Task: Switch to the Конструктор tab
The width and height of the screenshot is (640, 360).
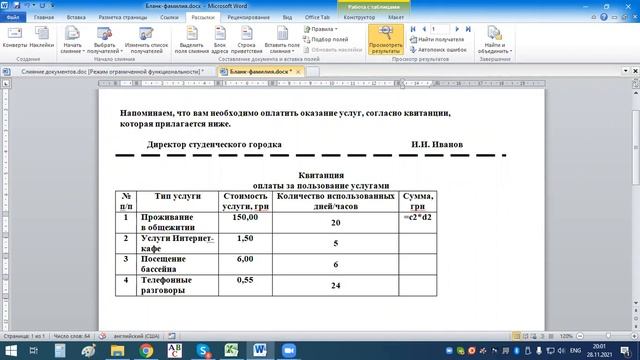Action: pyautogui.click(x=359, y=18)
